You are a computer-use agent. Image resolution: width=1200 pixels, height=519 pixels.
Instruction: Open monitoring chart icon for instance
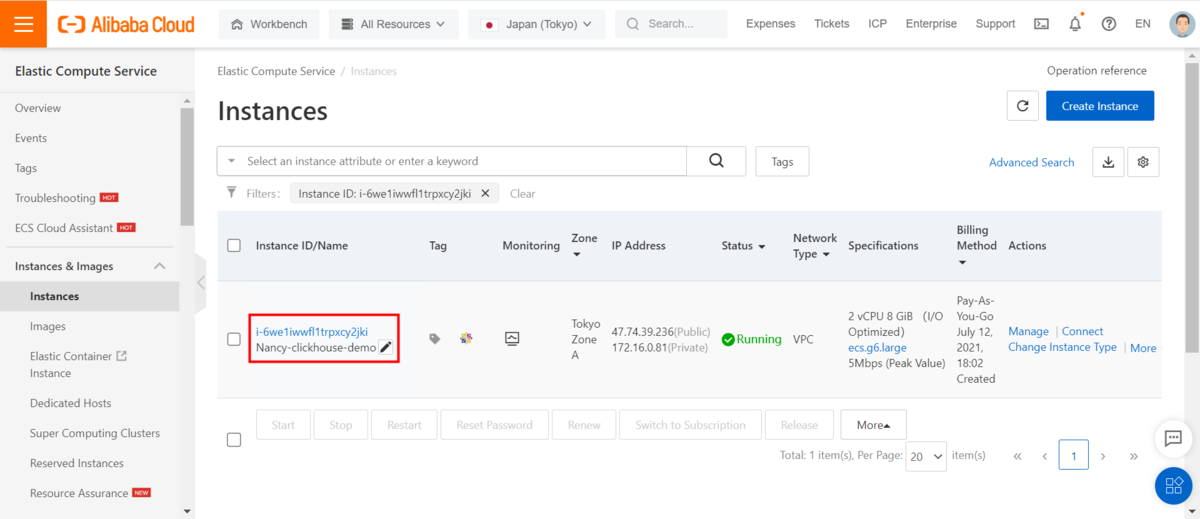pos(512,339)
